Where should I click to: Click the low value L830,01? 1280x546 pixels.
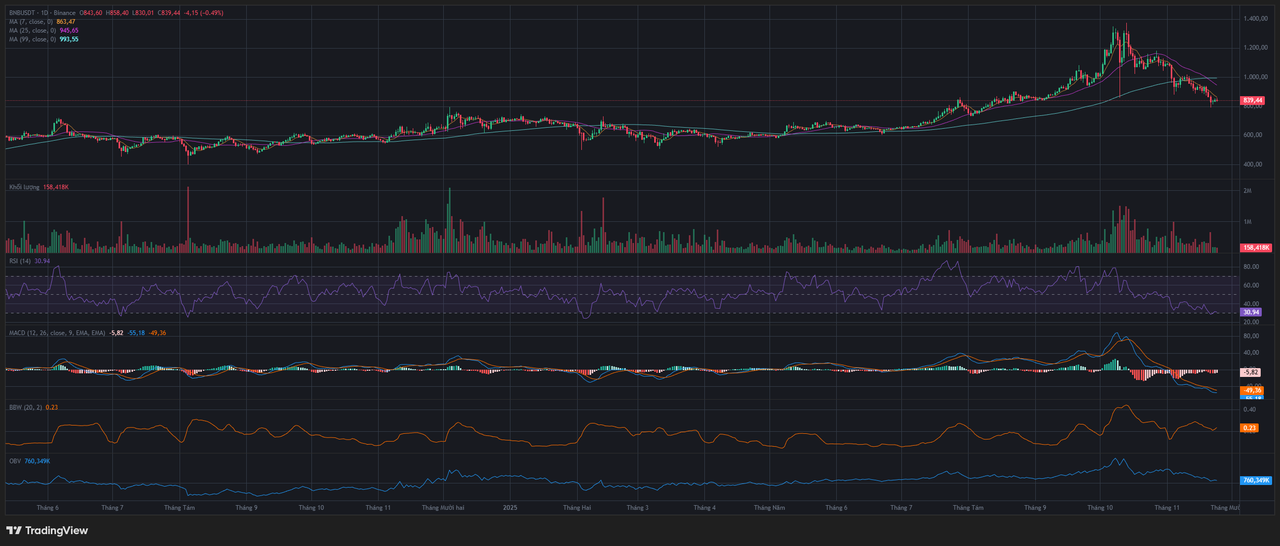pos(143,13)
